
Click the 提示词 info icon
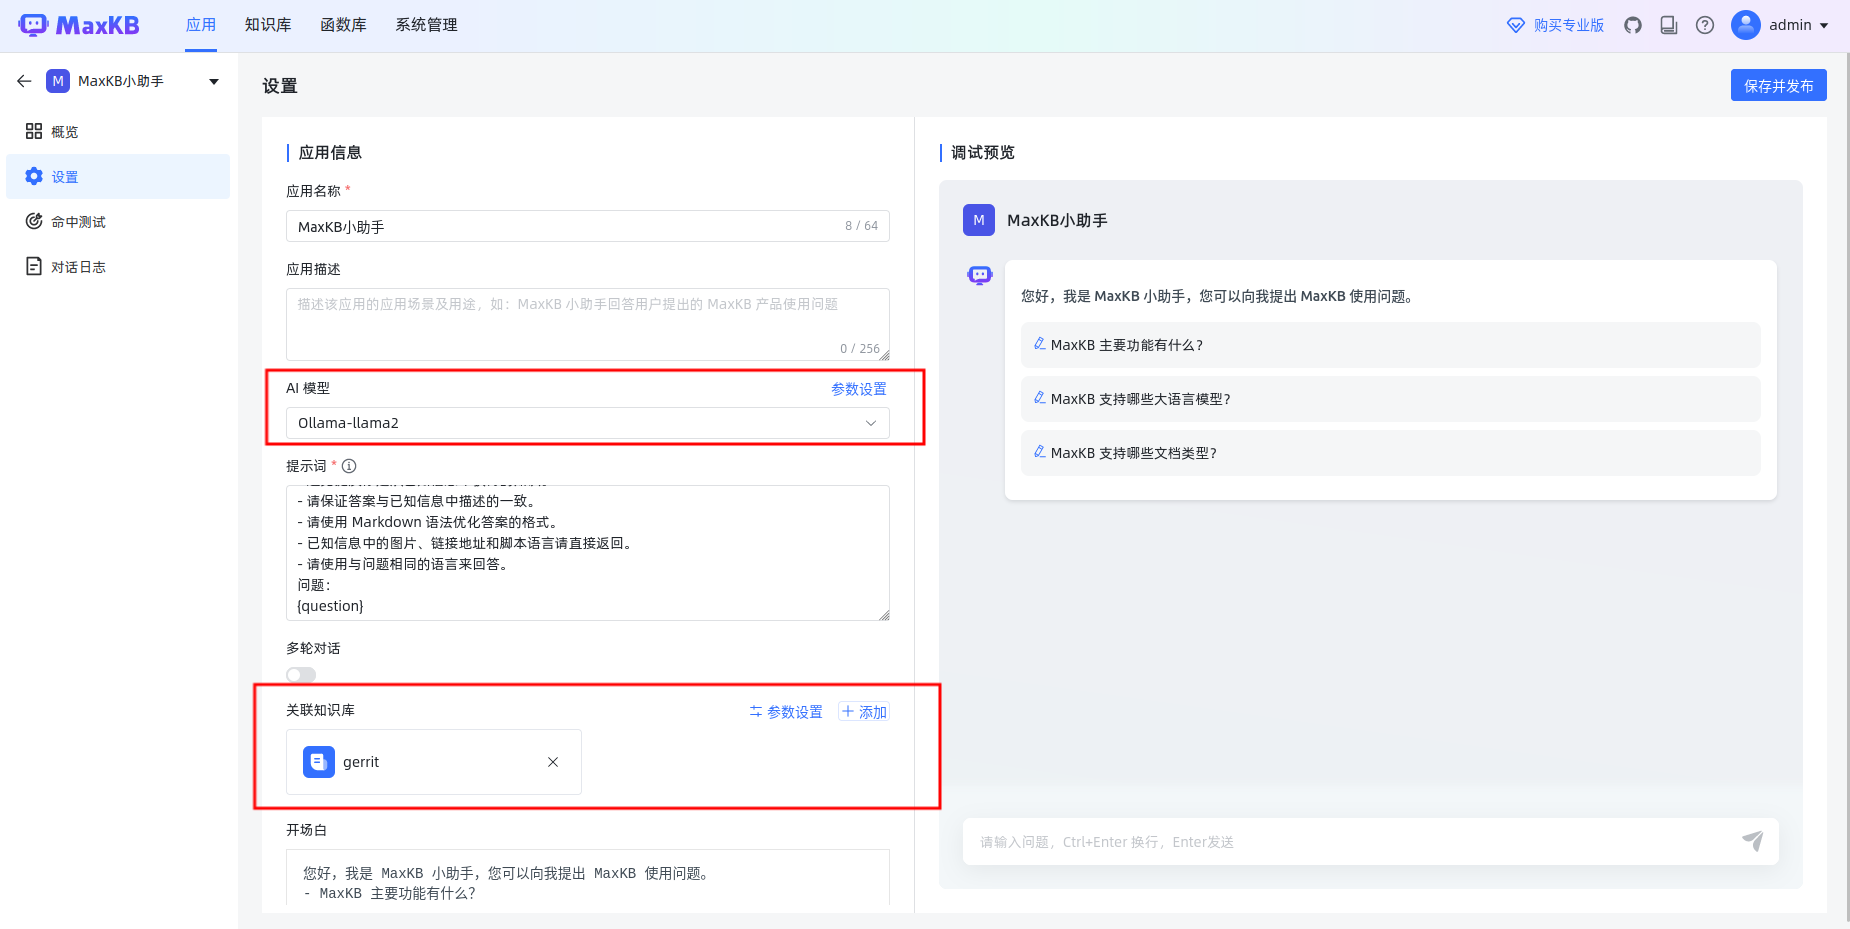pyautogui.click(x=349, y=466)
